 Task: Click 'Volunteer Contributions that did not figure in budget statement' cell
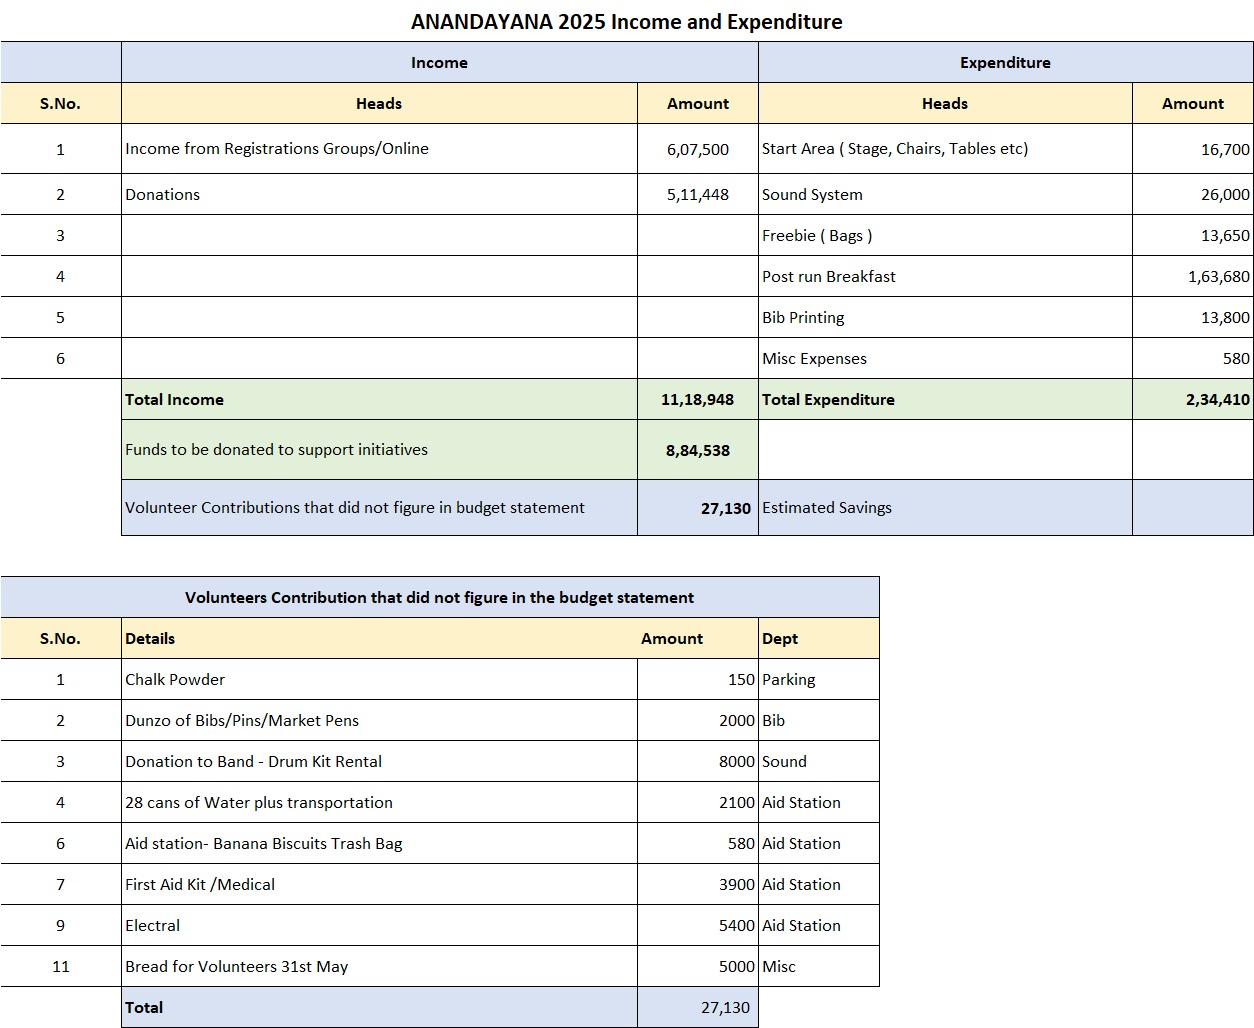379,507
